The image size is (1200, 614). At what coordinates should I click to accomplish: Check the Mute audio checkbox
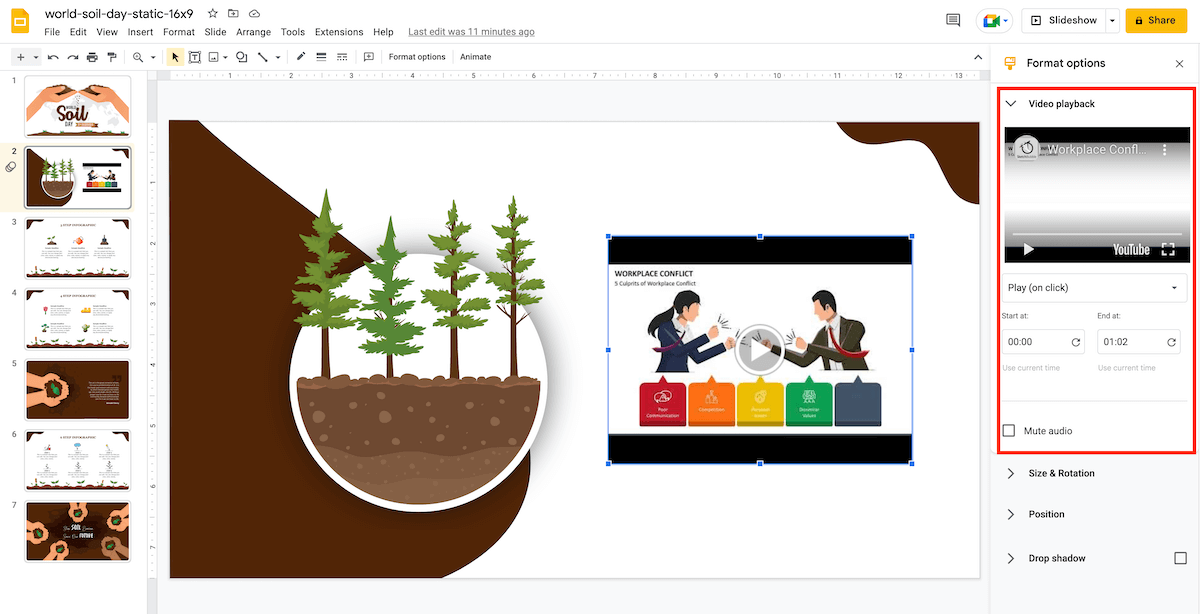[1009, 431]
